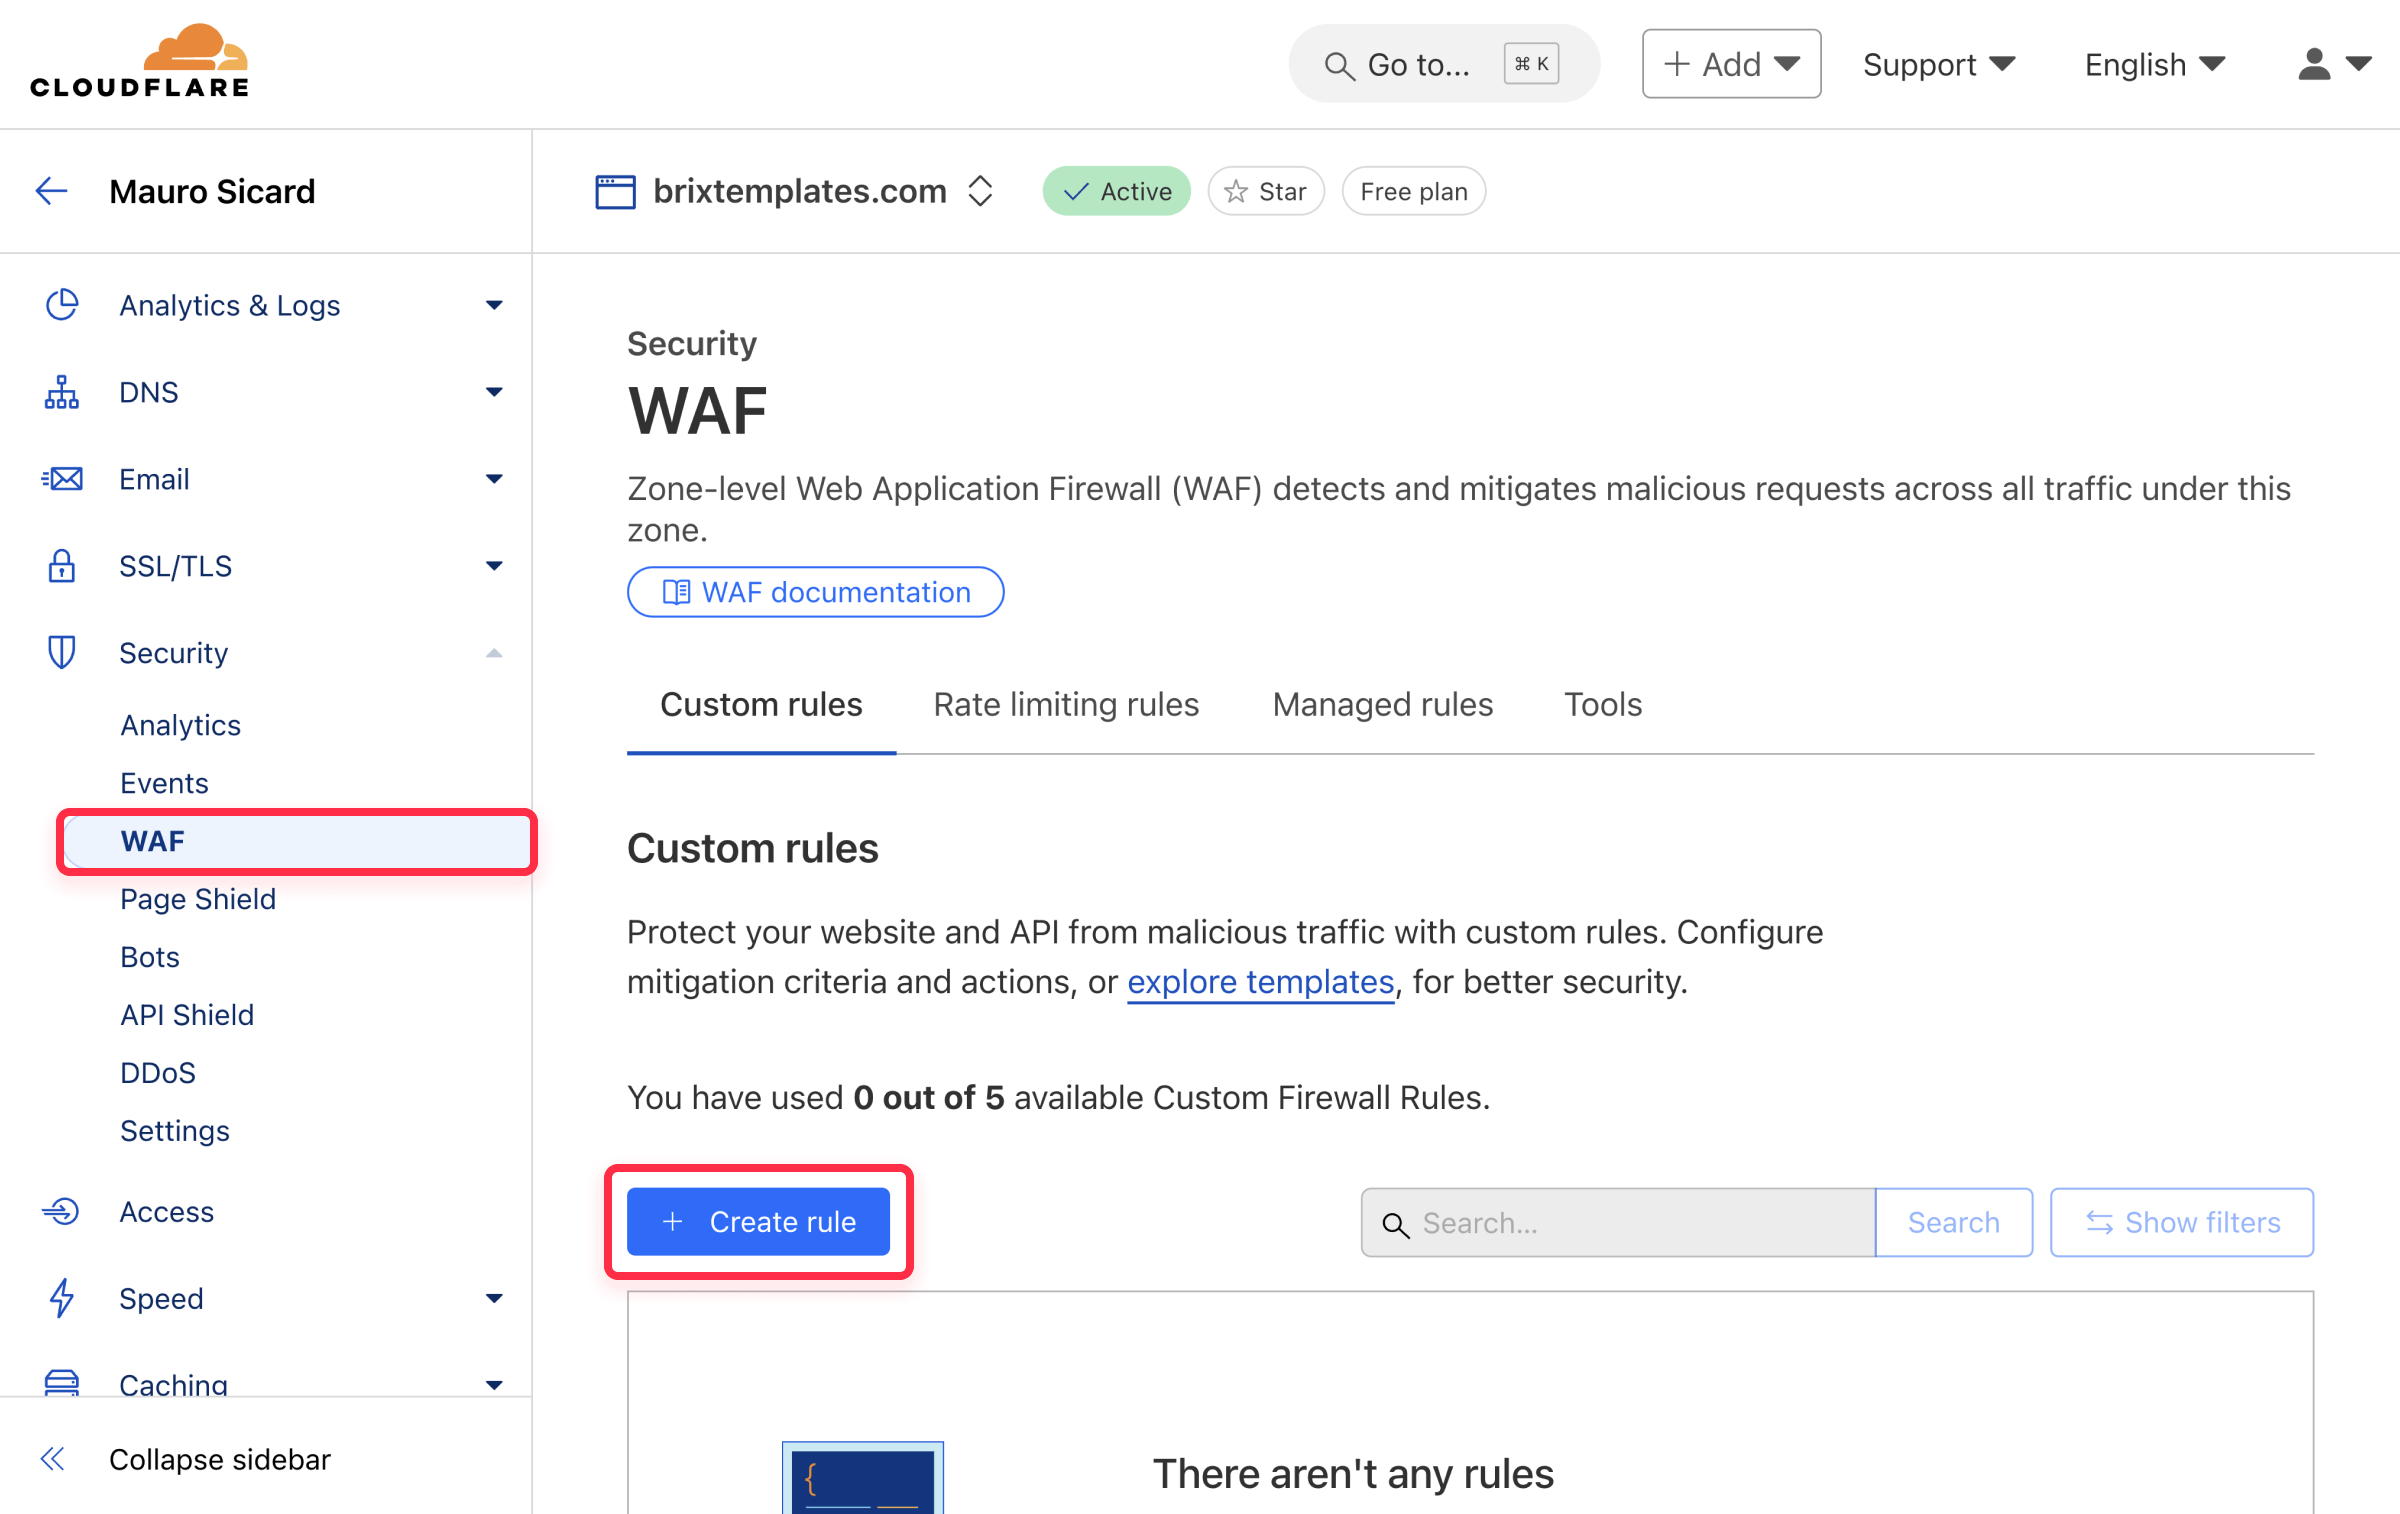Switch to the Rate limiting rules tab
Screen dimensions: 2400x1514
tap(1066, 704)
